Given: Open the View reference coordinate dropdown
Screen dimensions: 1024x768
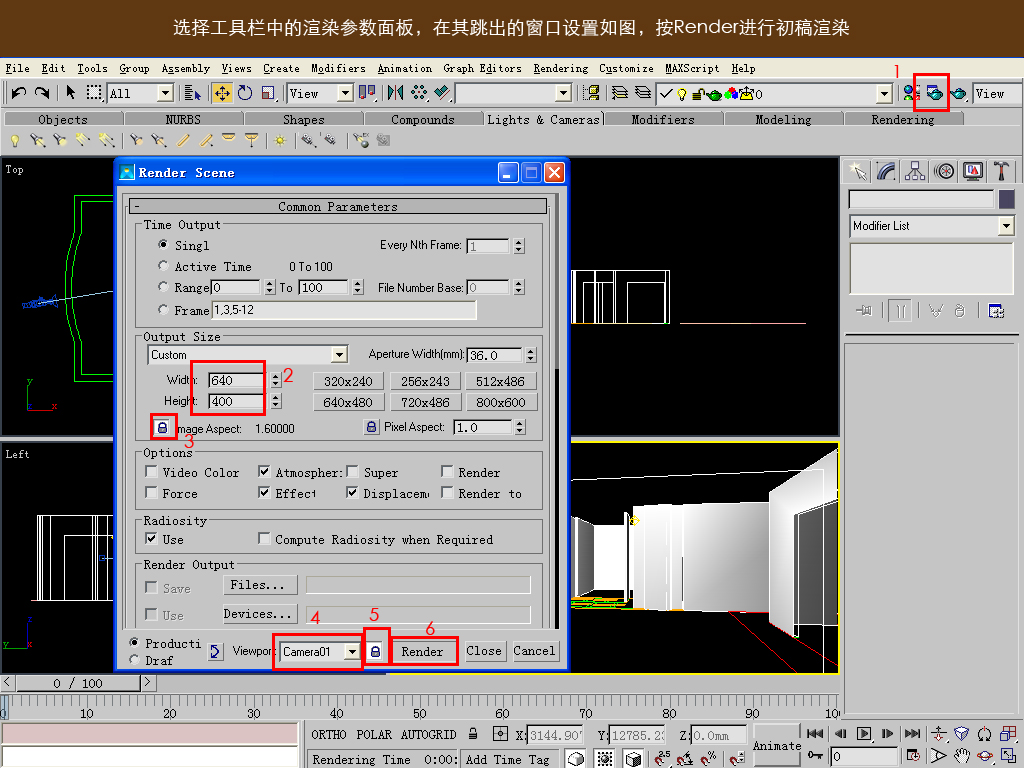Looking at the screenshot, I should click(345, 93).
